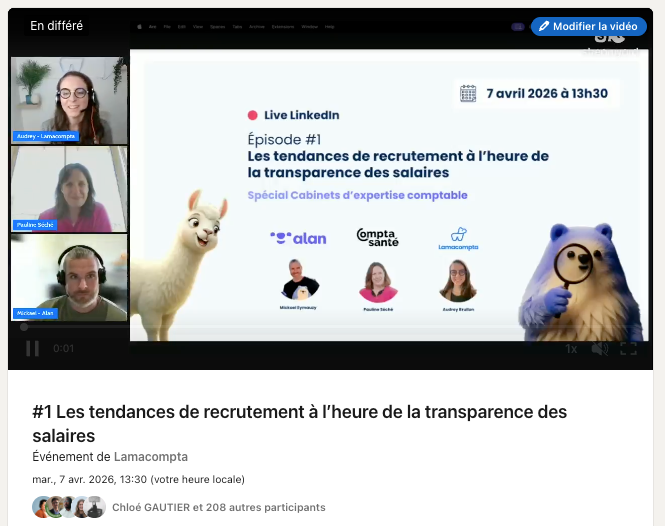Click the Pauline Séché webcam tile

(x=69, y=189)
